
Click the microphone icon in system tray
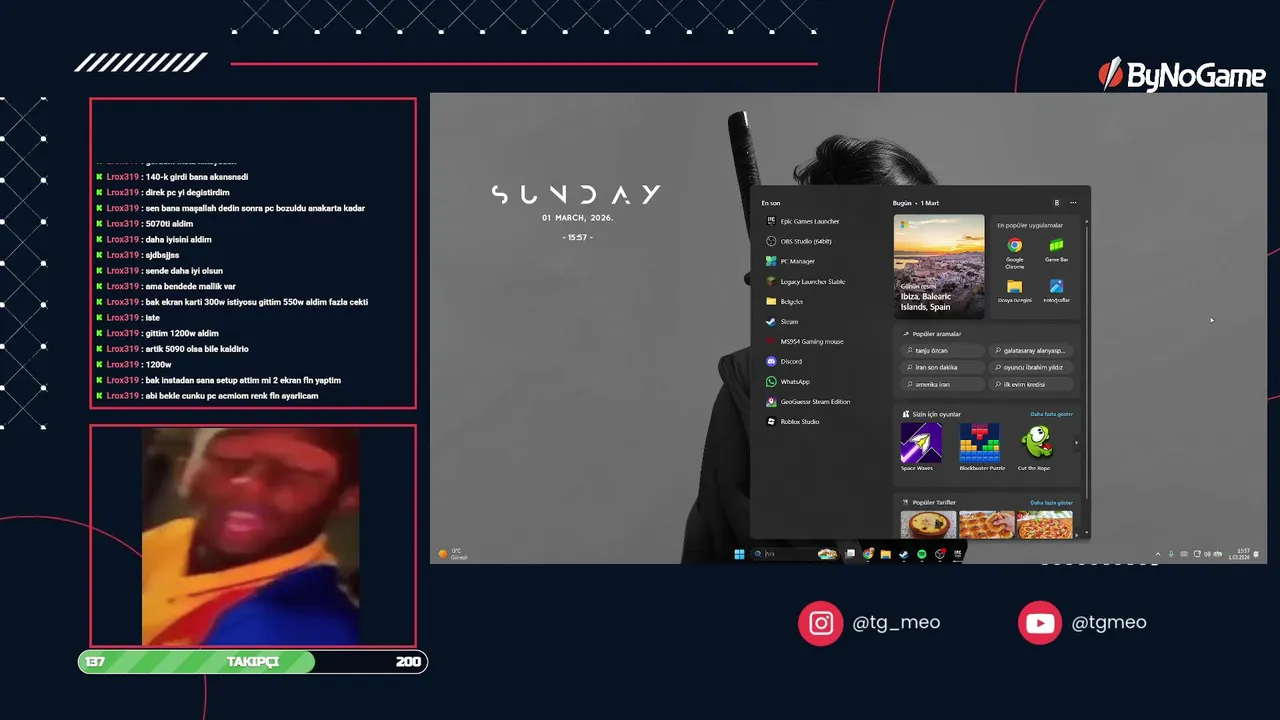(x=1171, y=554)
